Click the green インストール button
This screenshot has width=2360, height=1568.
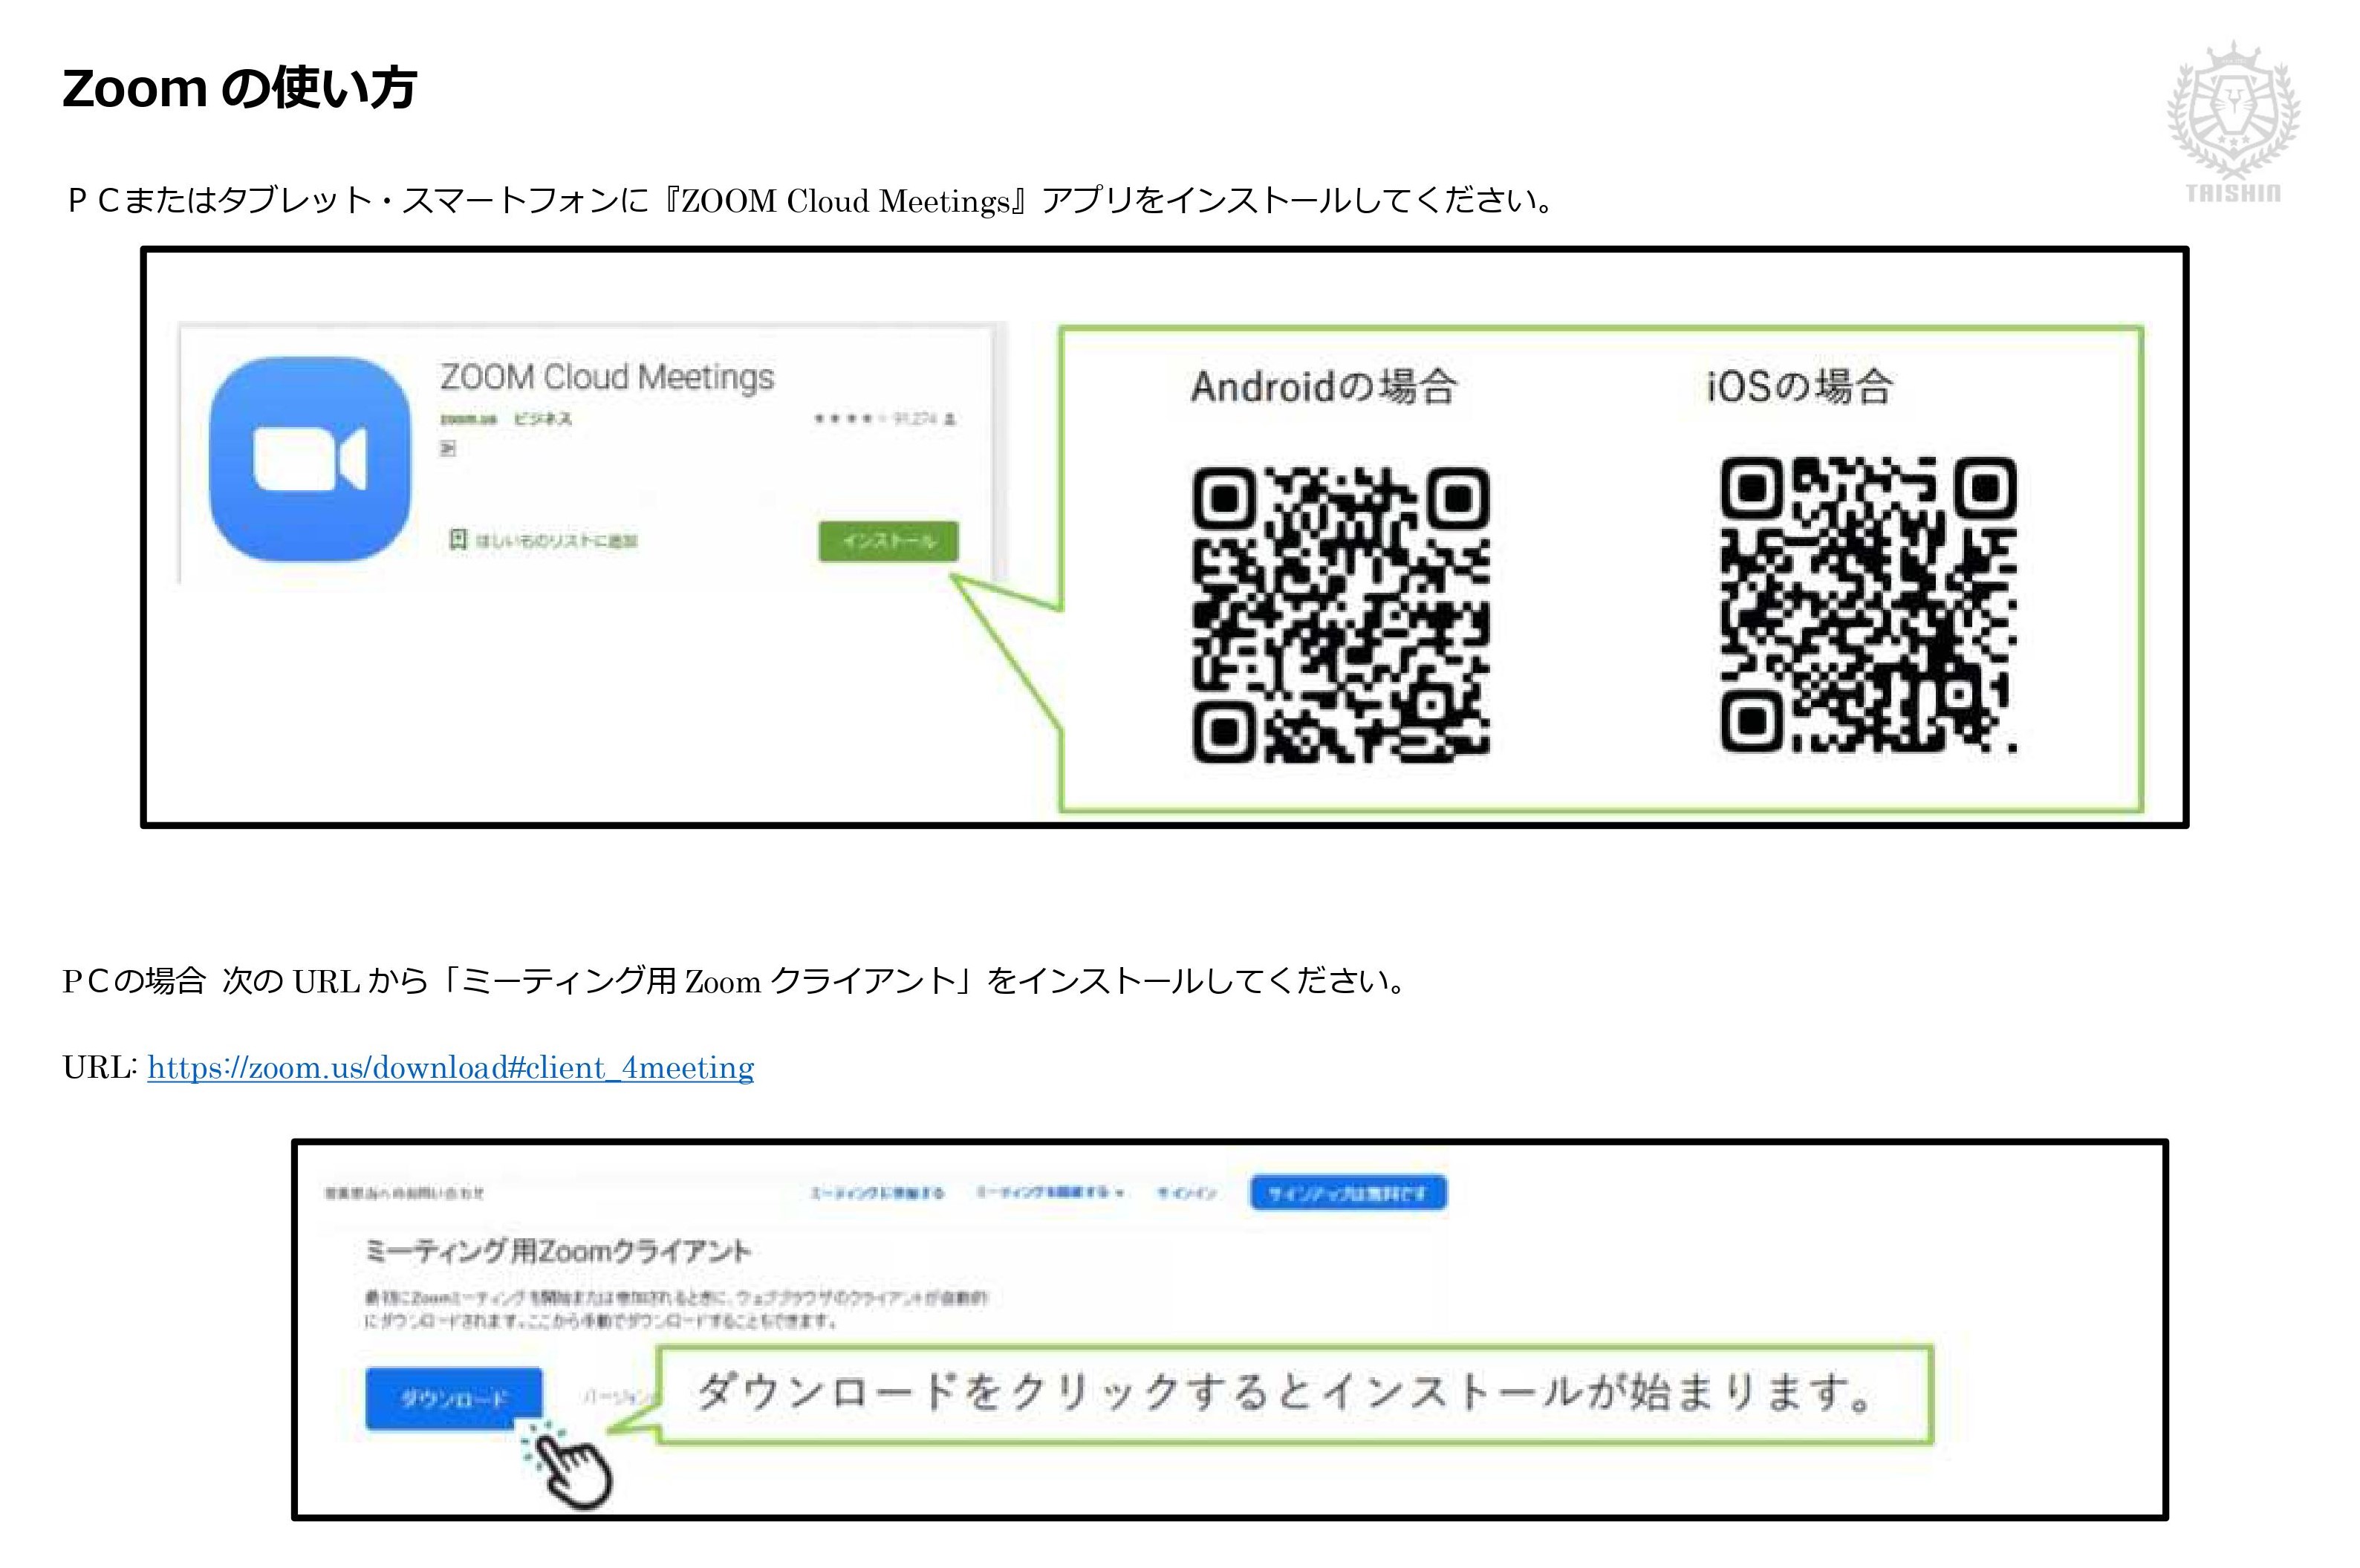[x=888, y=541]
